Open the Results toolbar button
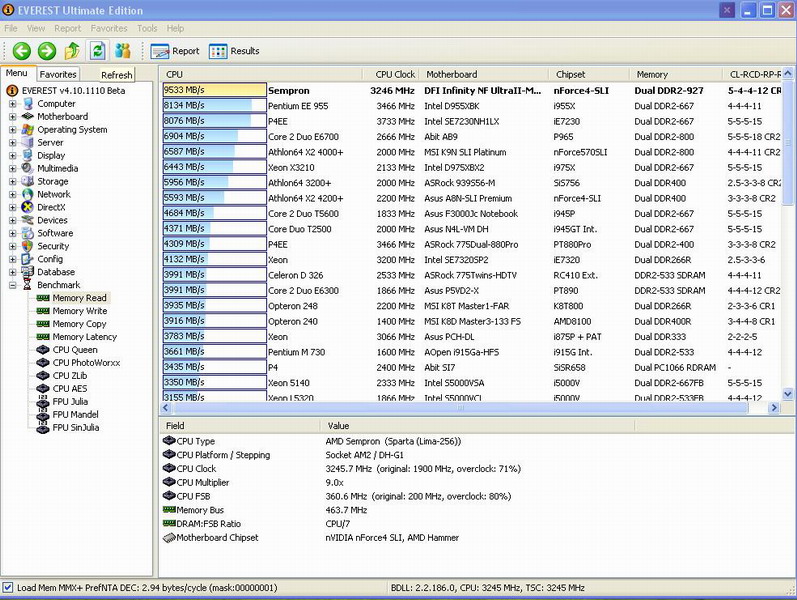 tap(234, 51)
